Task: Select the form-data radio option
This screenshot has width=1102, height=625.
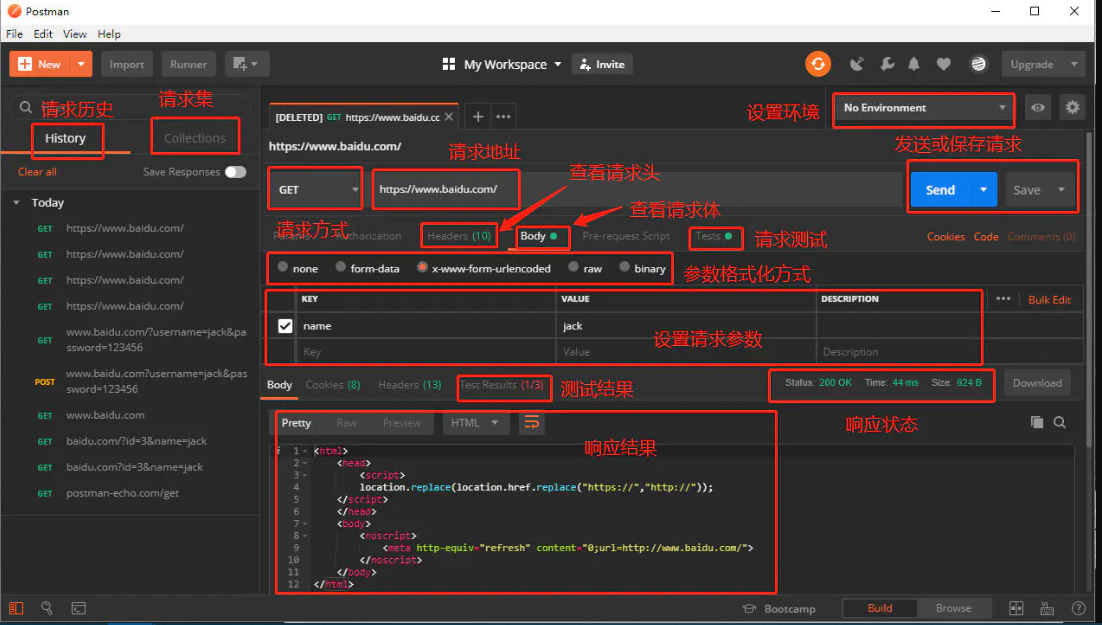Action: tap(340, 267)
